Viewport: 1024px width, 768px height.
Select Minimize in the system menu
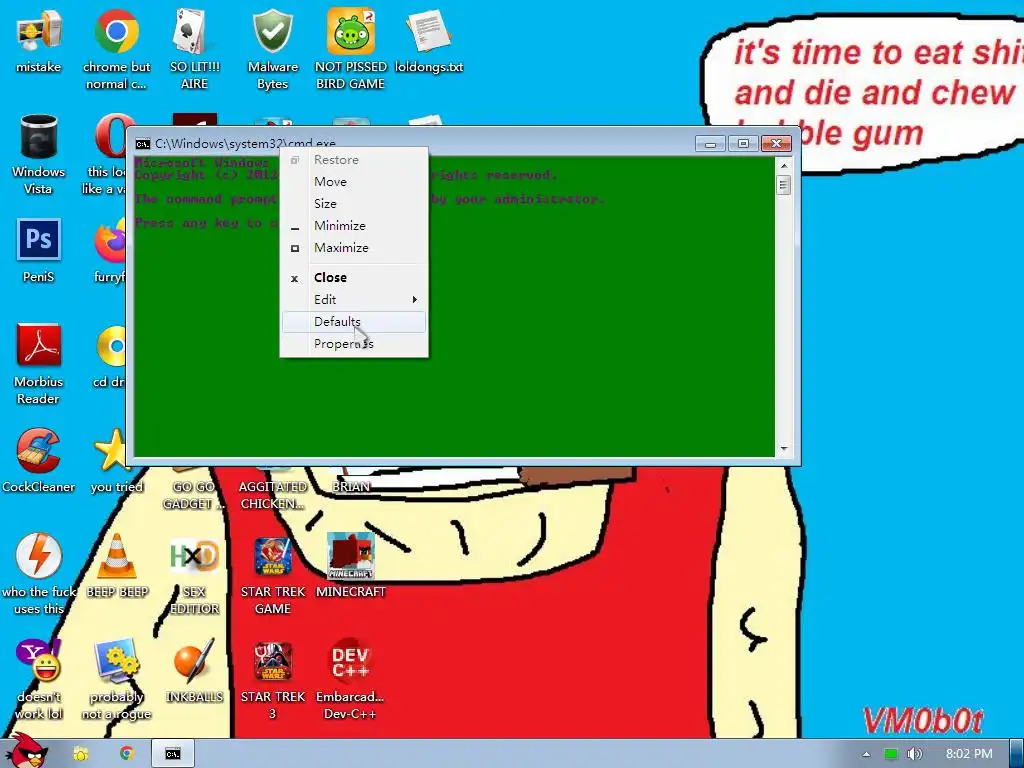pyautogui.click(x=355, y=226)
